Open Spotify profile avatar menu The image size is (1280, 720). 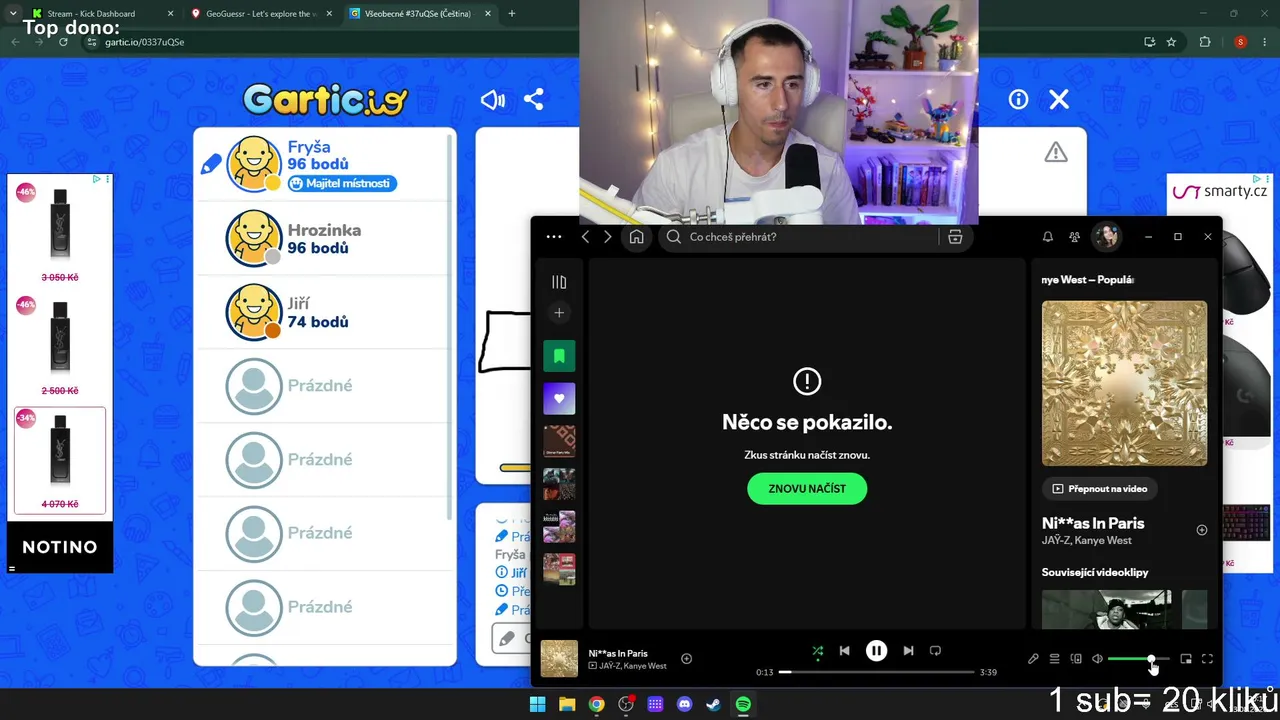tap(1106, 237)
